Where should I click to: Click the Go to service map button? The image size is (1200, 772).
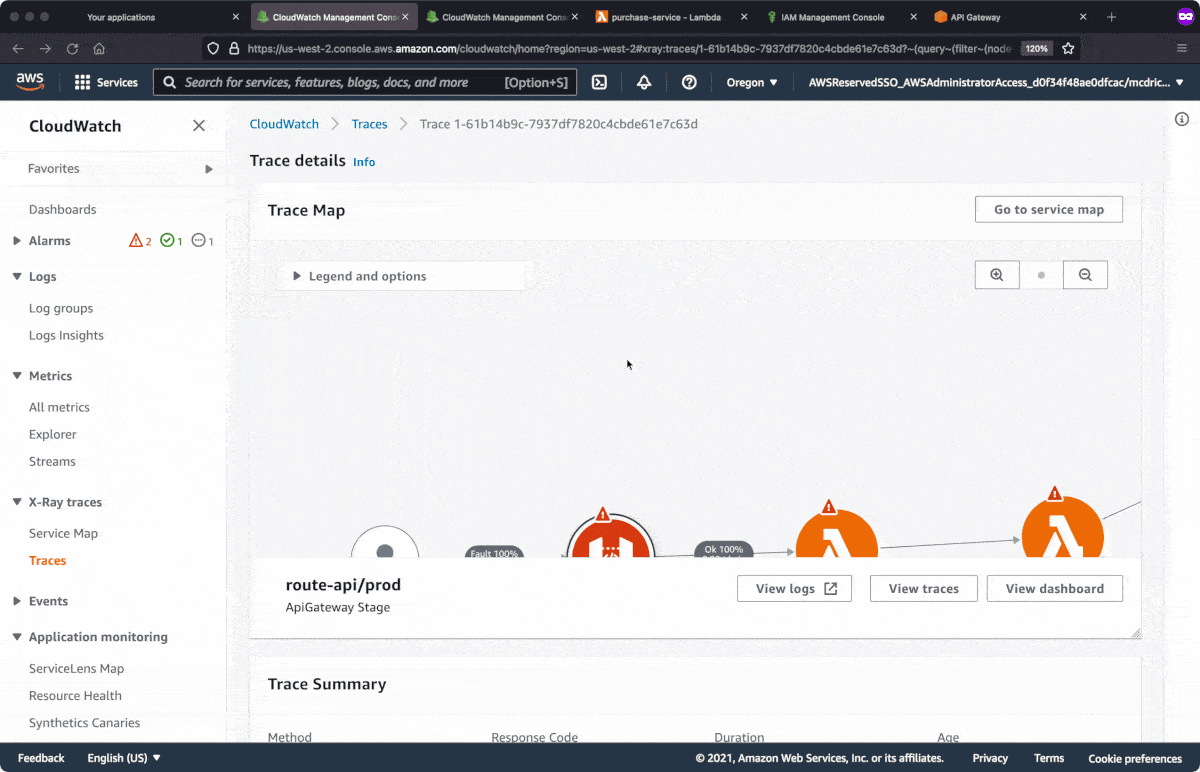[1048, 209]
